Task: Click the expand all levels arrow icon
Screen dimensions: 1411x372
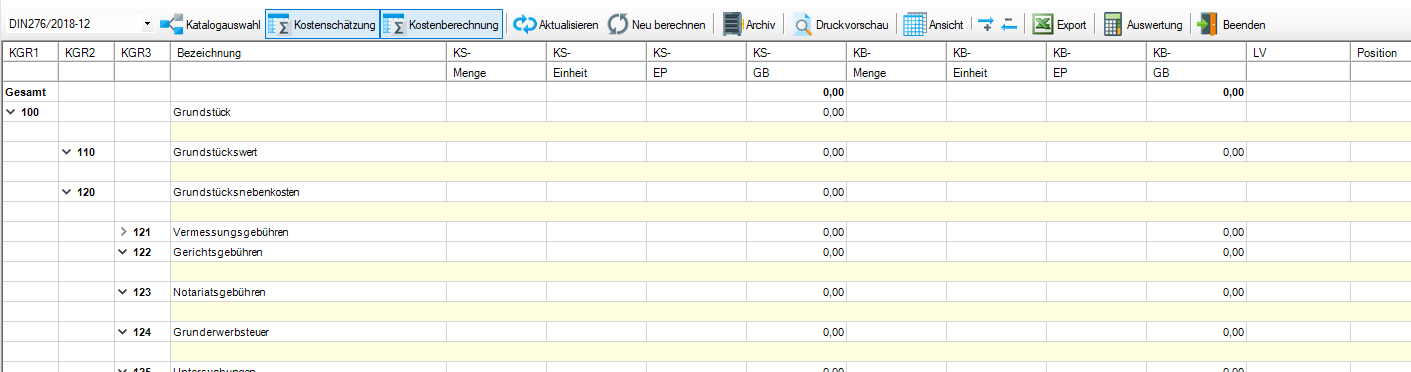Action: tap(986, 24)
